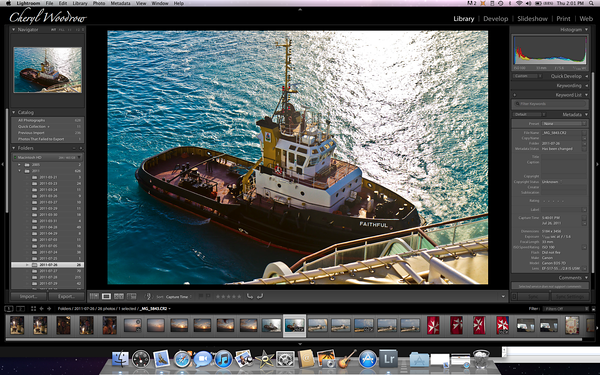The image size is (600, 375).
Task: Click the Filter Keywords search field
Action: pyautogui.click(x=550, y=104)
